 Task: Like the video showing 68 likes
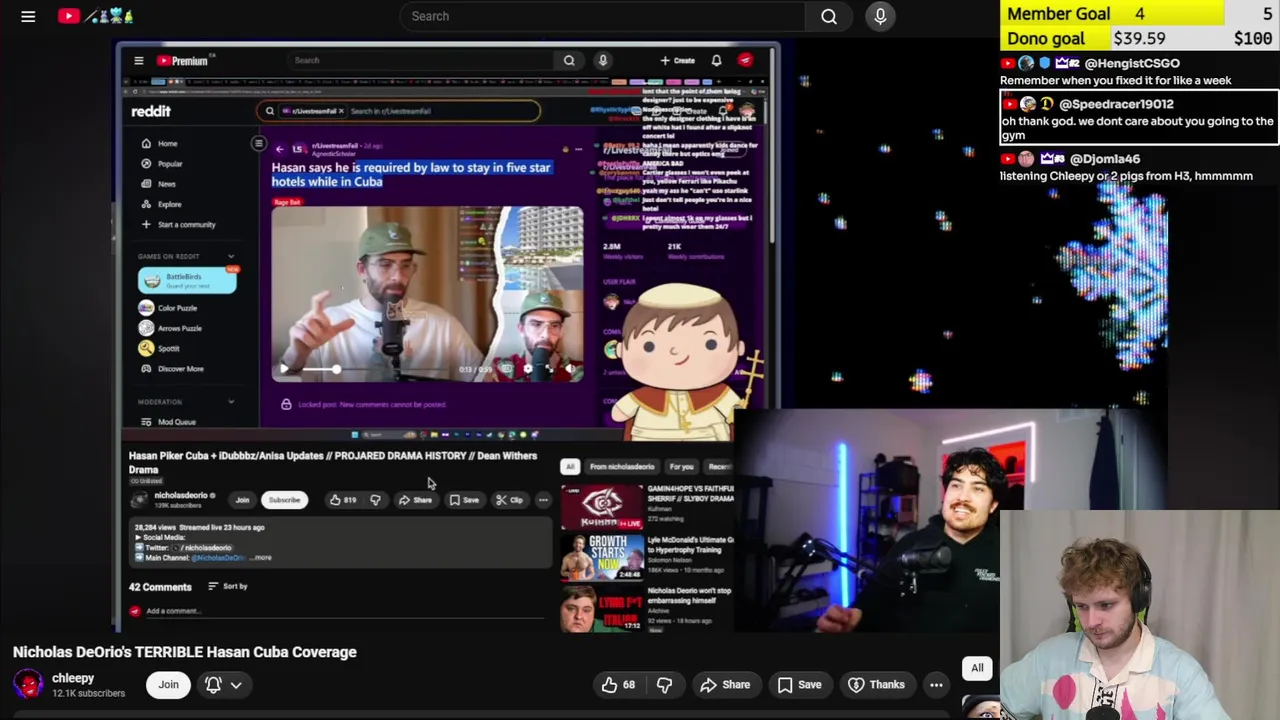click(618, 685)
